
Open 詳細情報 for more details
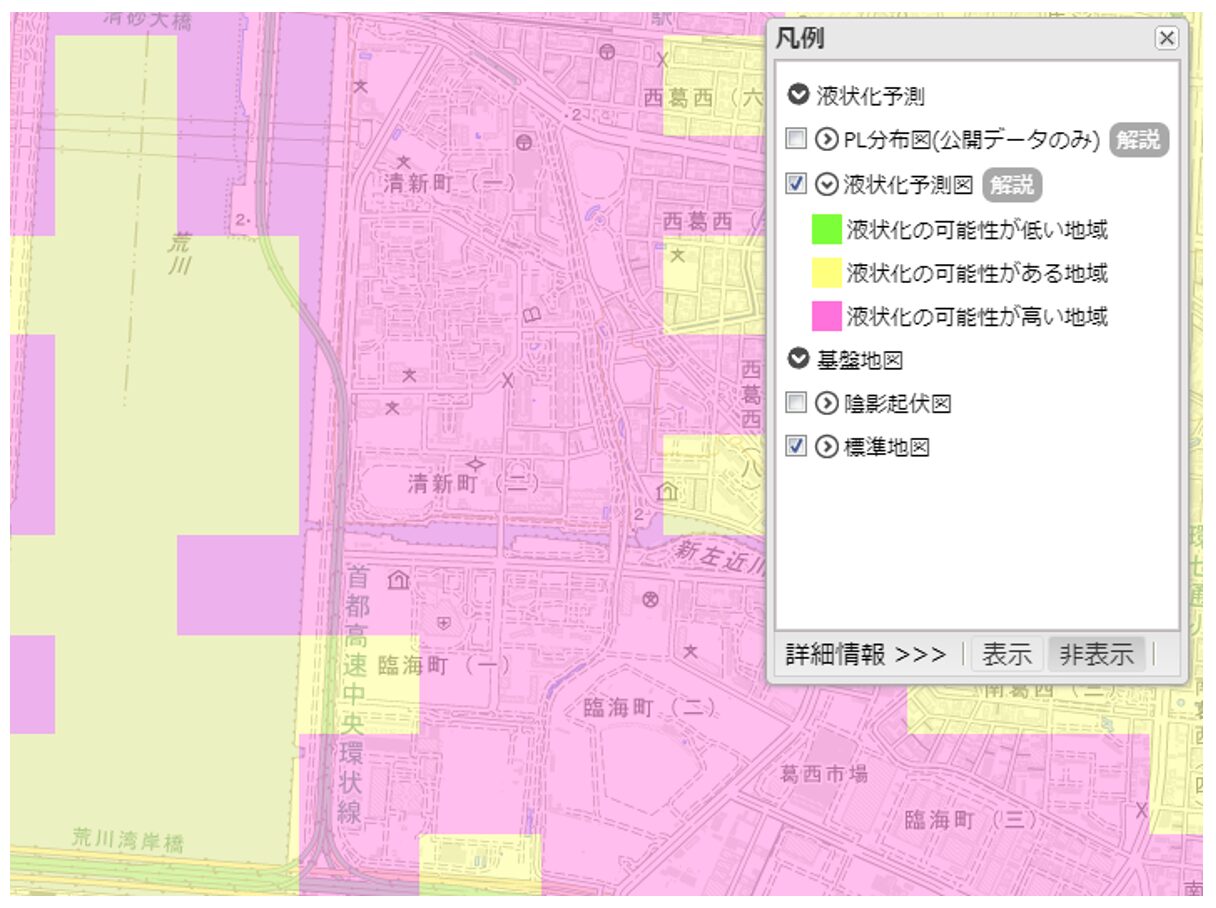tap(862, 654)
